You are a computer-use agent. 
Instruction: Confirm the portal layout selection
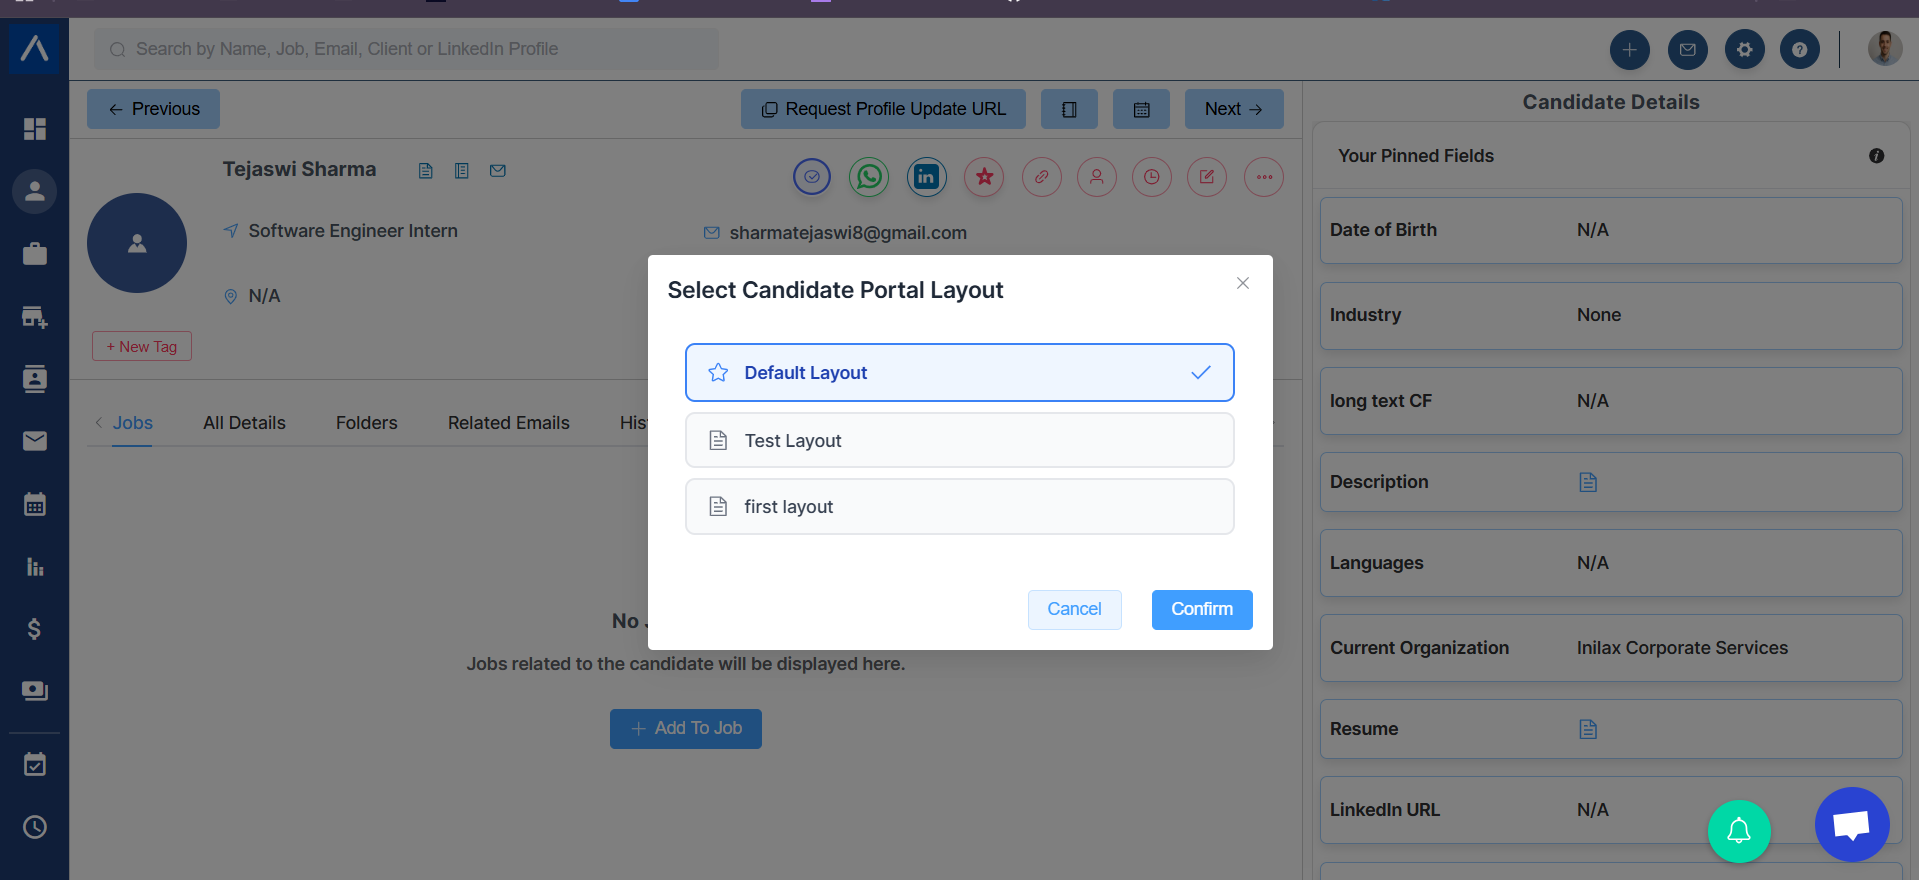(1201, 609)
